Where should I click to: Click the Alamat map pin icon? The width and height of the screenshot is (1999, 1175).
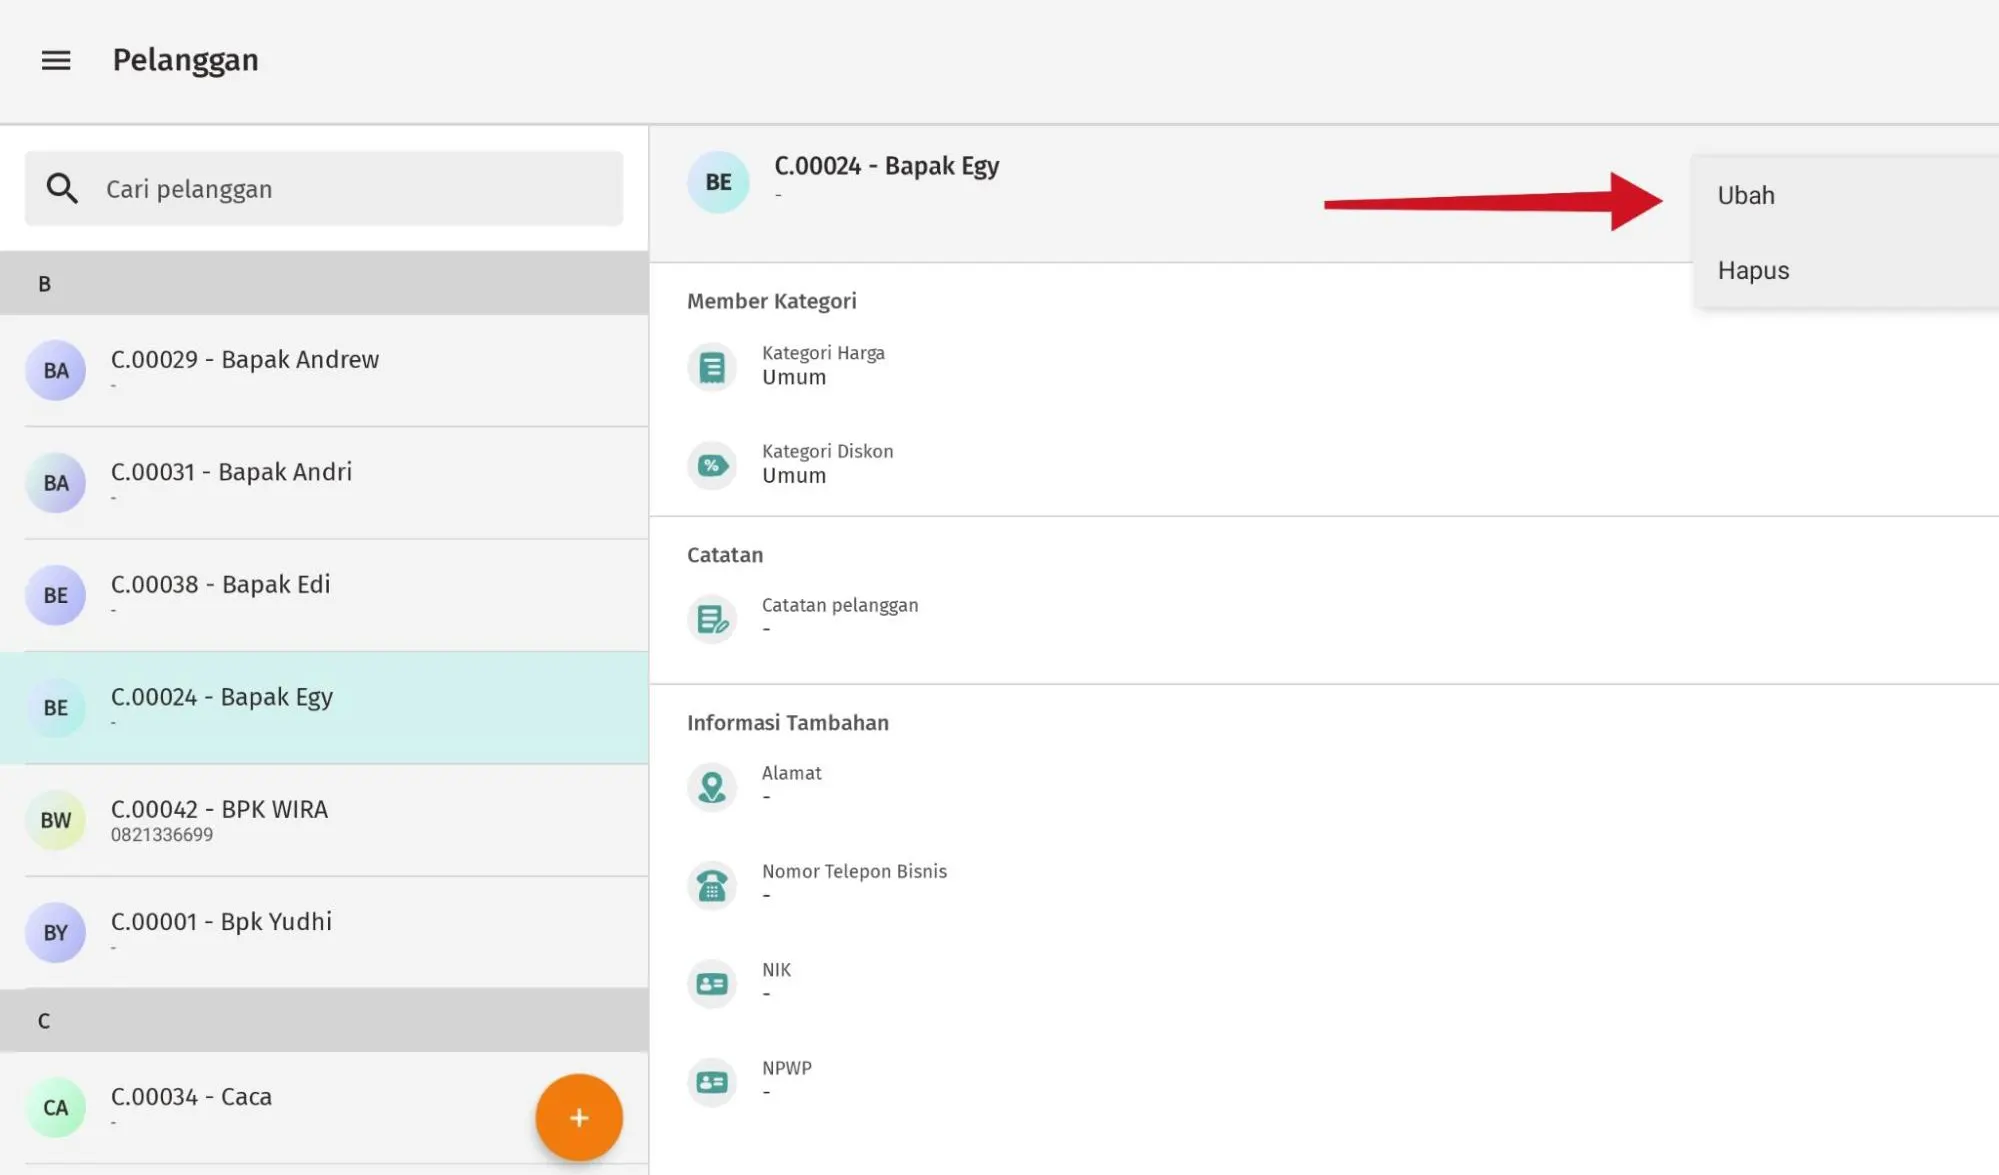712,787
